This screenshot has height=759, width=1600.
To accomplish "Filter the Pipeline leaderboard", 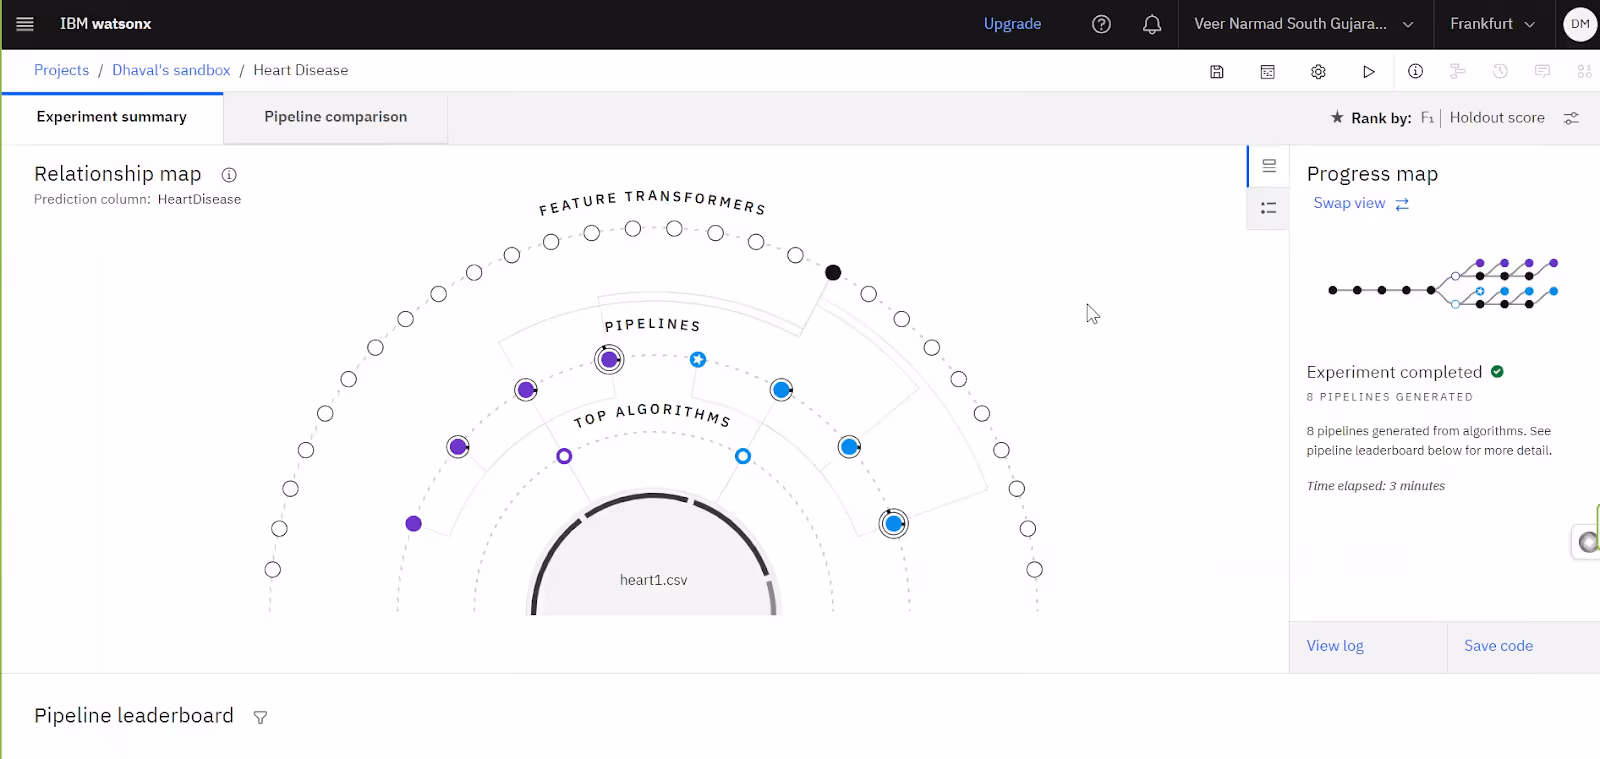I will 260,717.
